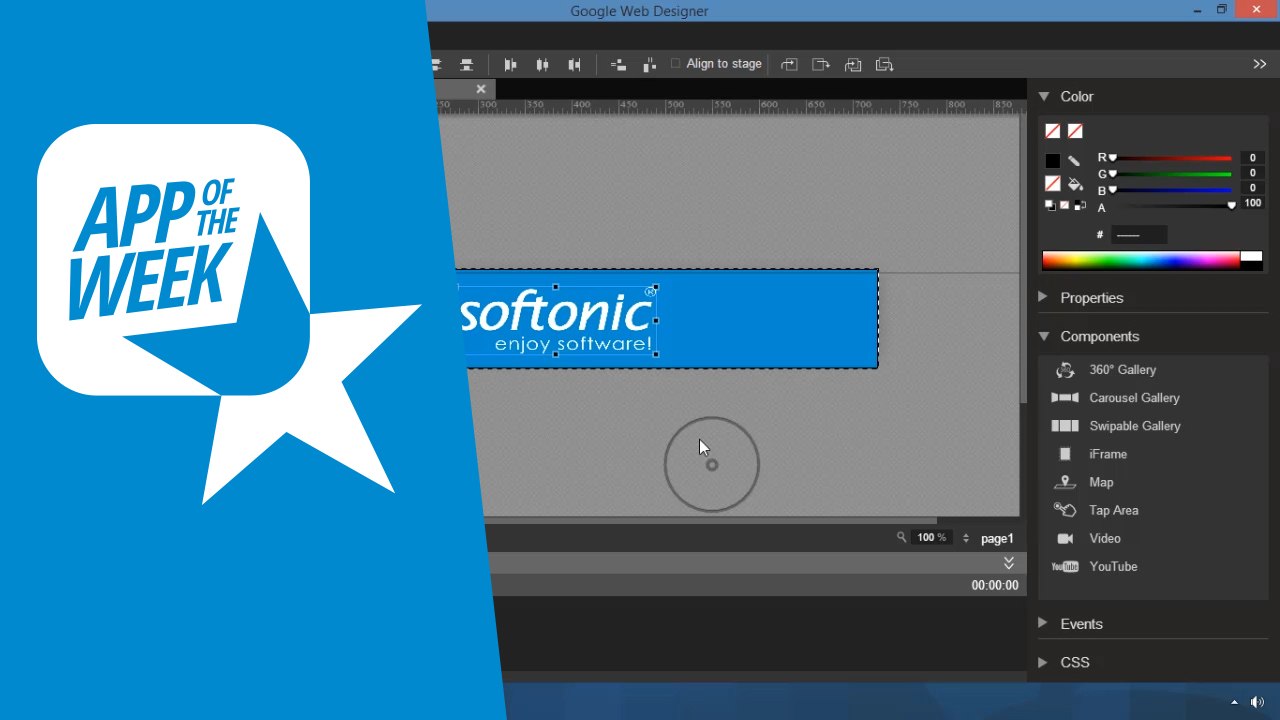This screenshot has width=1280, height=720.
Task: Click the green G slider track
Action: [1171, 174]
